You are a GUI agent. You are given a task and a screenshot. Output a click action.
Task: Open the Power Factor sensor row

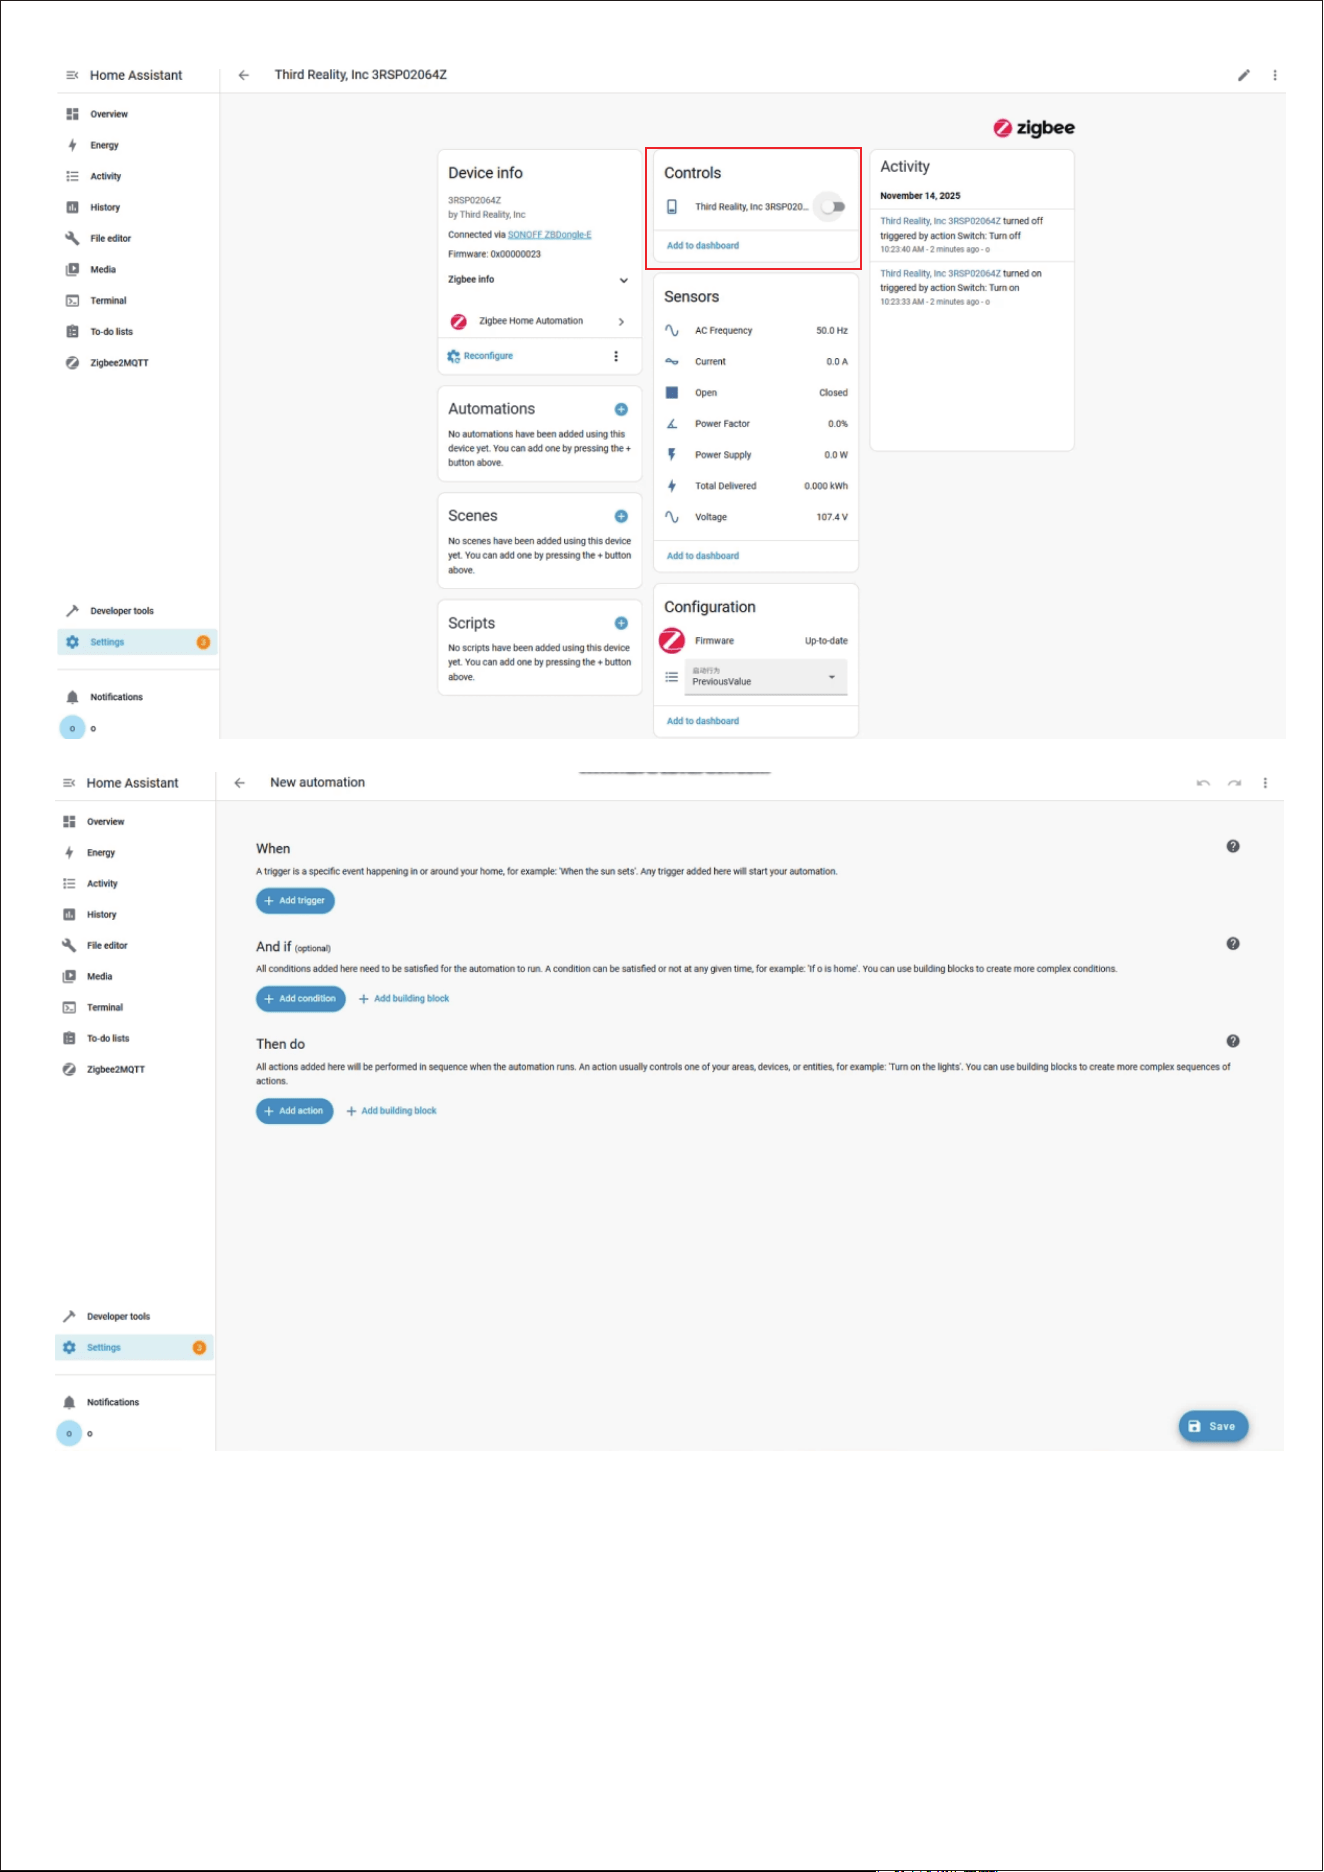click(x=756, y=424)
